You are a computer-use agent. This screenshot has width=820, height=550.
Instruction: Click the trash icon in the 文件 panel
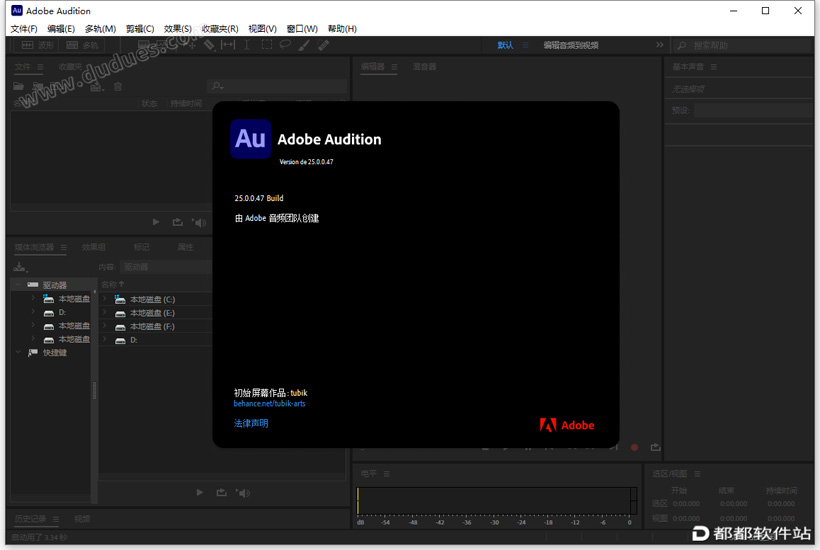point(118,87)
